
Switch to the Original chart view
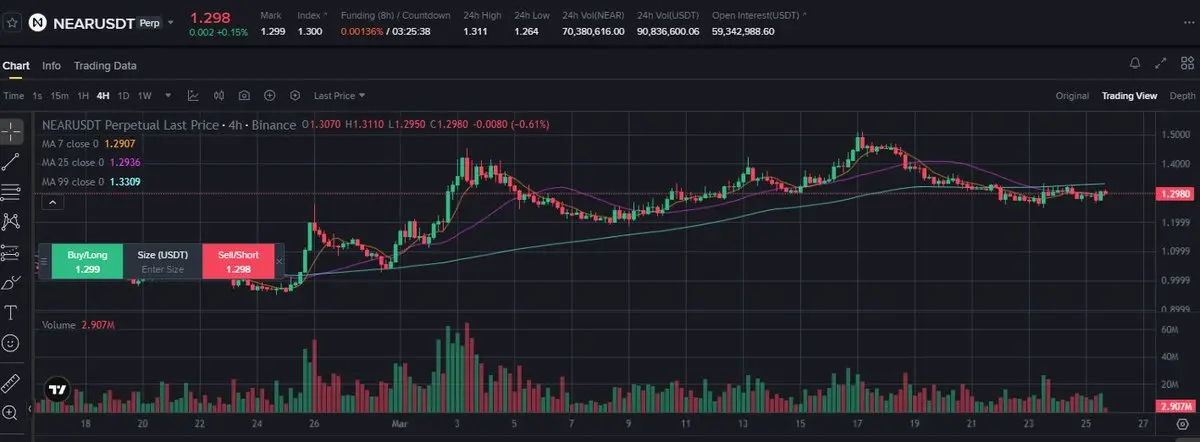coord(1072,96)
